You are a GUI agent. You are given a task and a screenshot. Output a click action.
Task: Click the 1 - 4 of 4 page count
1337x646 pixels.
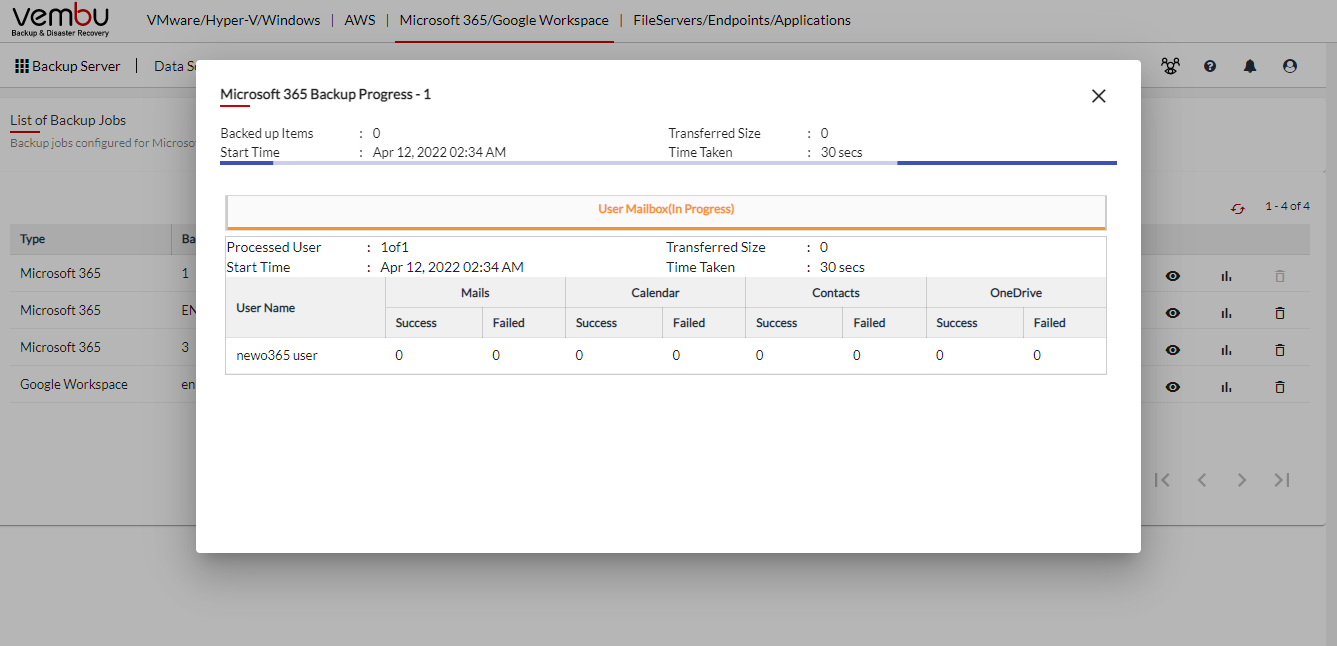click(1287, 206)
